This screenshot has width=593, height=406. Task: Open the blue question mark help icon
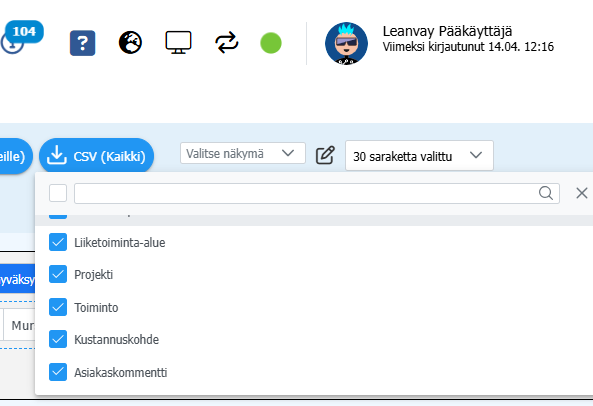[x=82, y=43]
